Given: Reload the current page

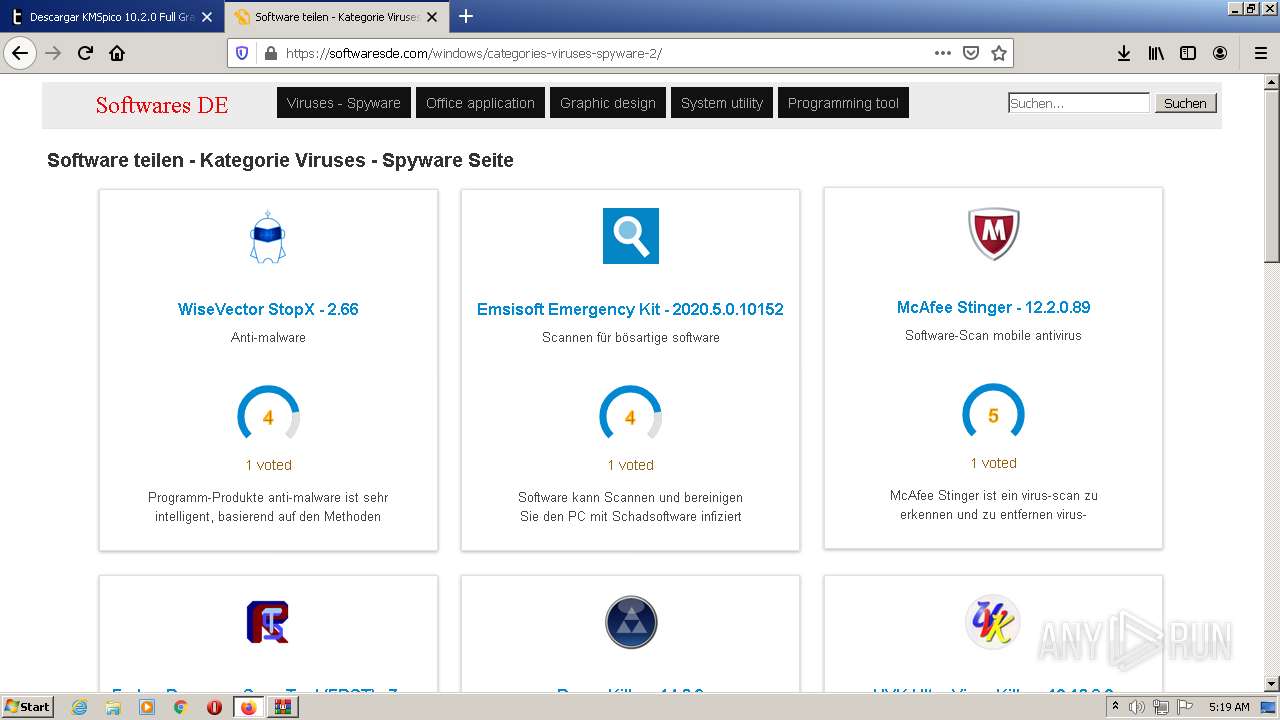Looking at the screenshot, I should point(85,53).
